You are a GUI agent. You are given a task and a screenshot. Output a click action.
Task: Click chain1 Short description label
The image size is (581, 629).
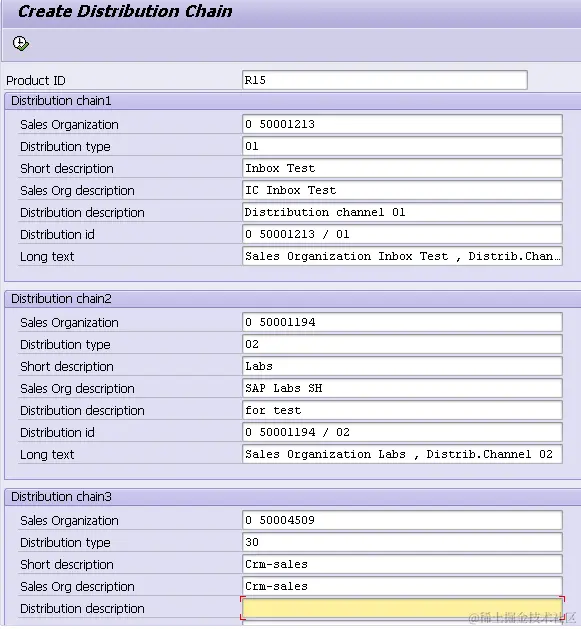click(x=67, y=169)
